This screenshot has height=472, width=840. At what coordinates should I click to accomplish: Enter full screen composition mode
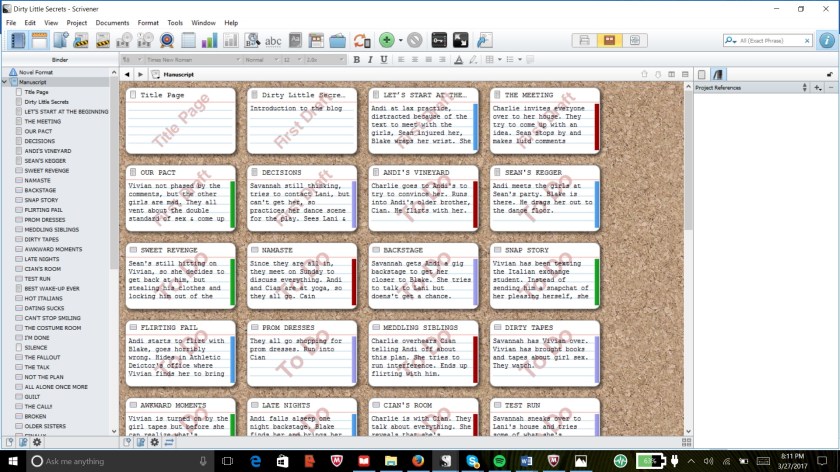point(461,41)
